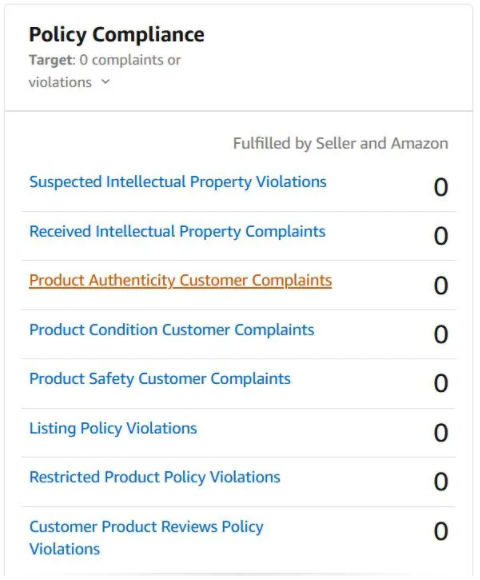Open Product Condition Customer Complaints
The image size is (480, 580).
pos(172,330)
